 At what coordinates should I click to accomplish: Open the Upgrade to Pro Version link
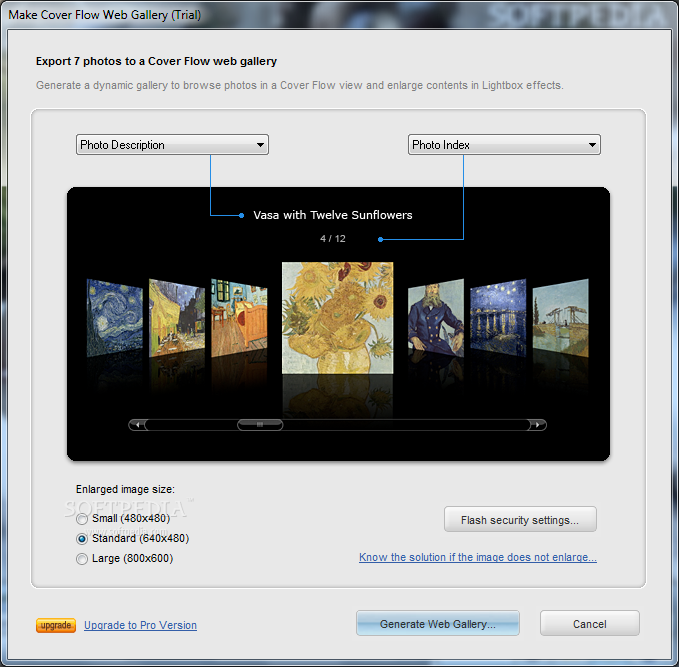click(140, 625)
